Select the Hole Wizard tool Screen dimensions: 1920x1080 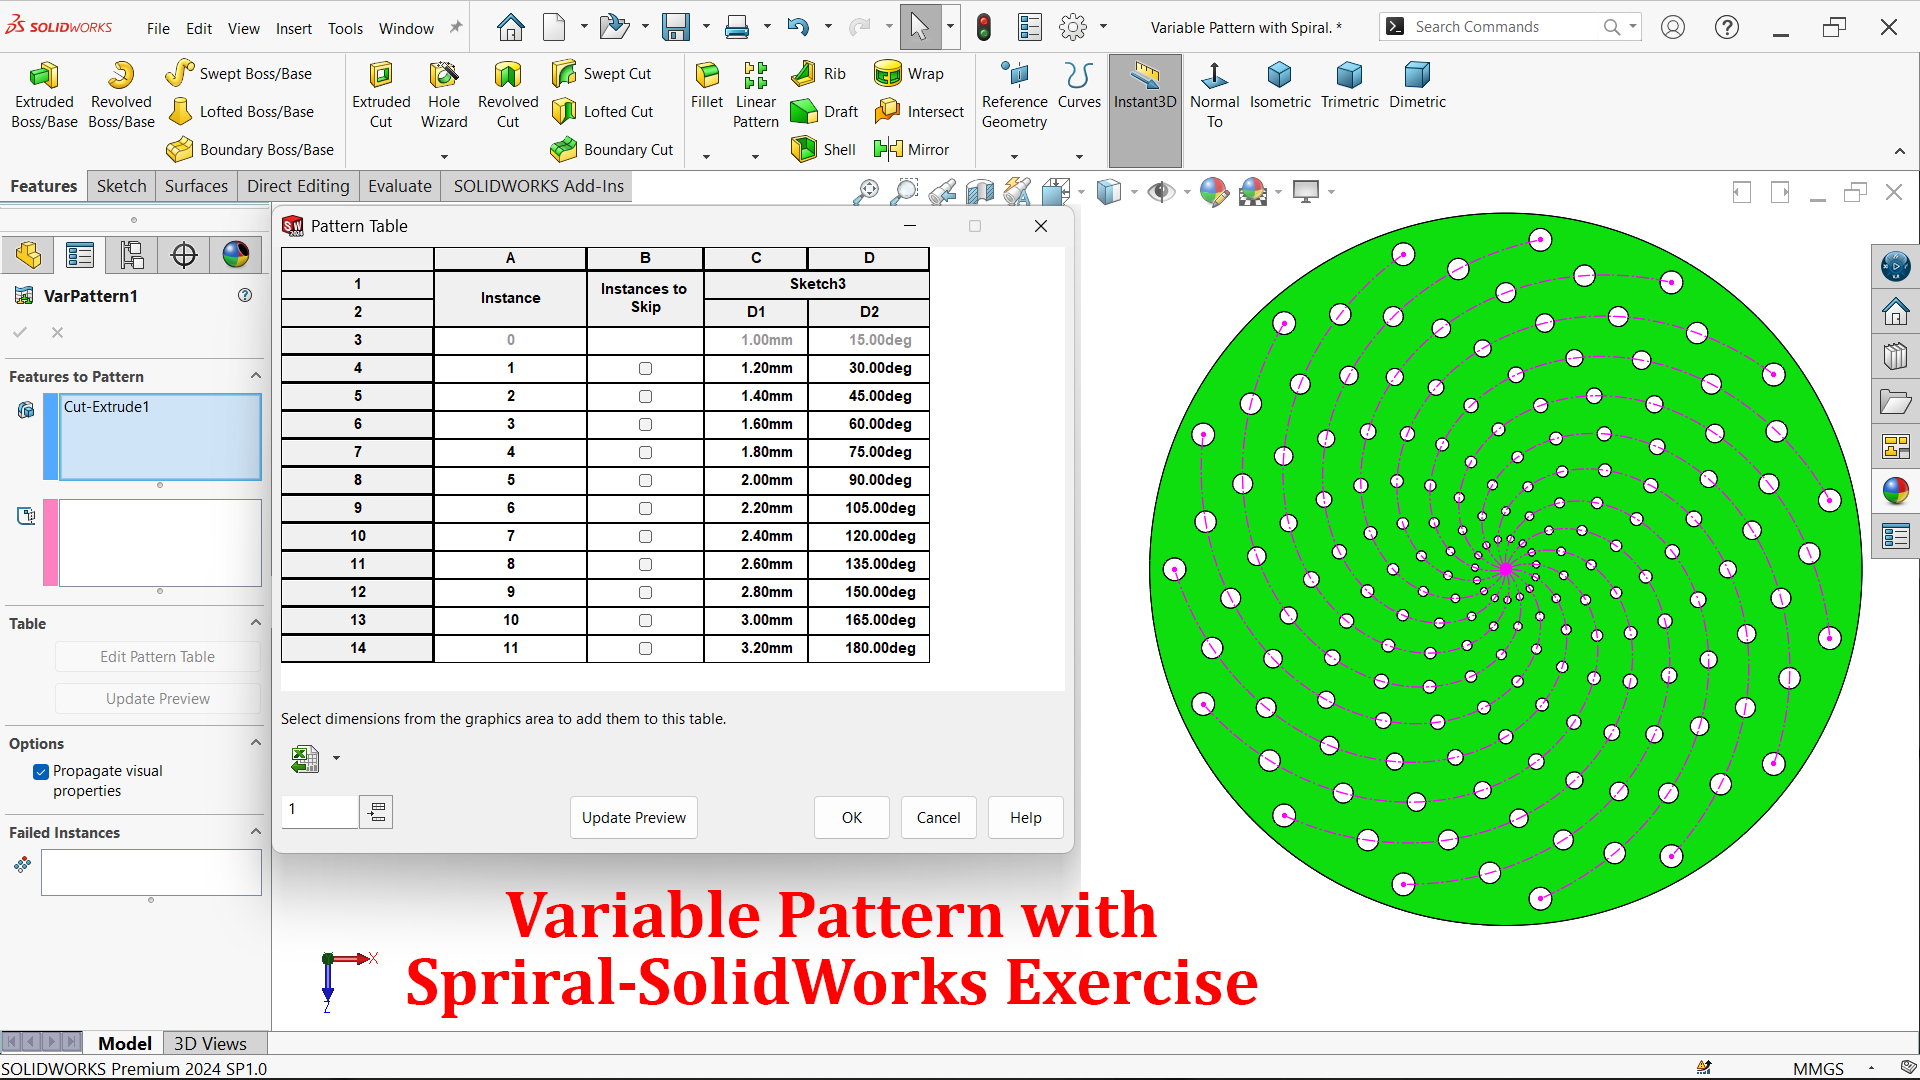click(x=443, y=96)
